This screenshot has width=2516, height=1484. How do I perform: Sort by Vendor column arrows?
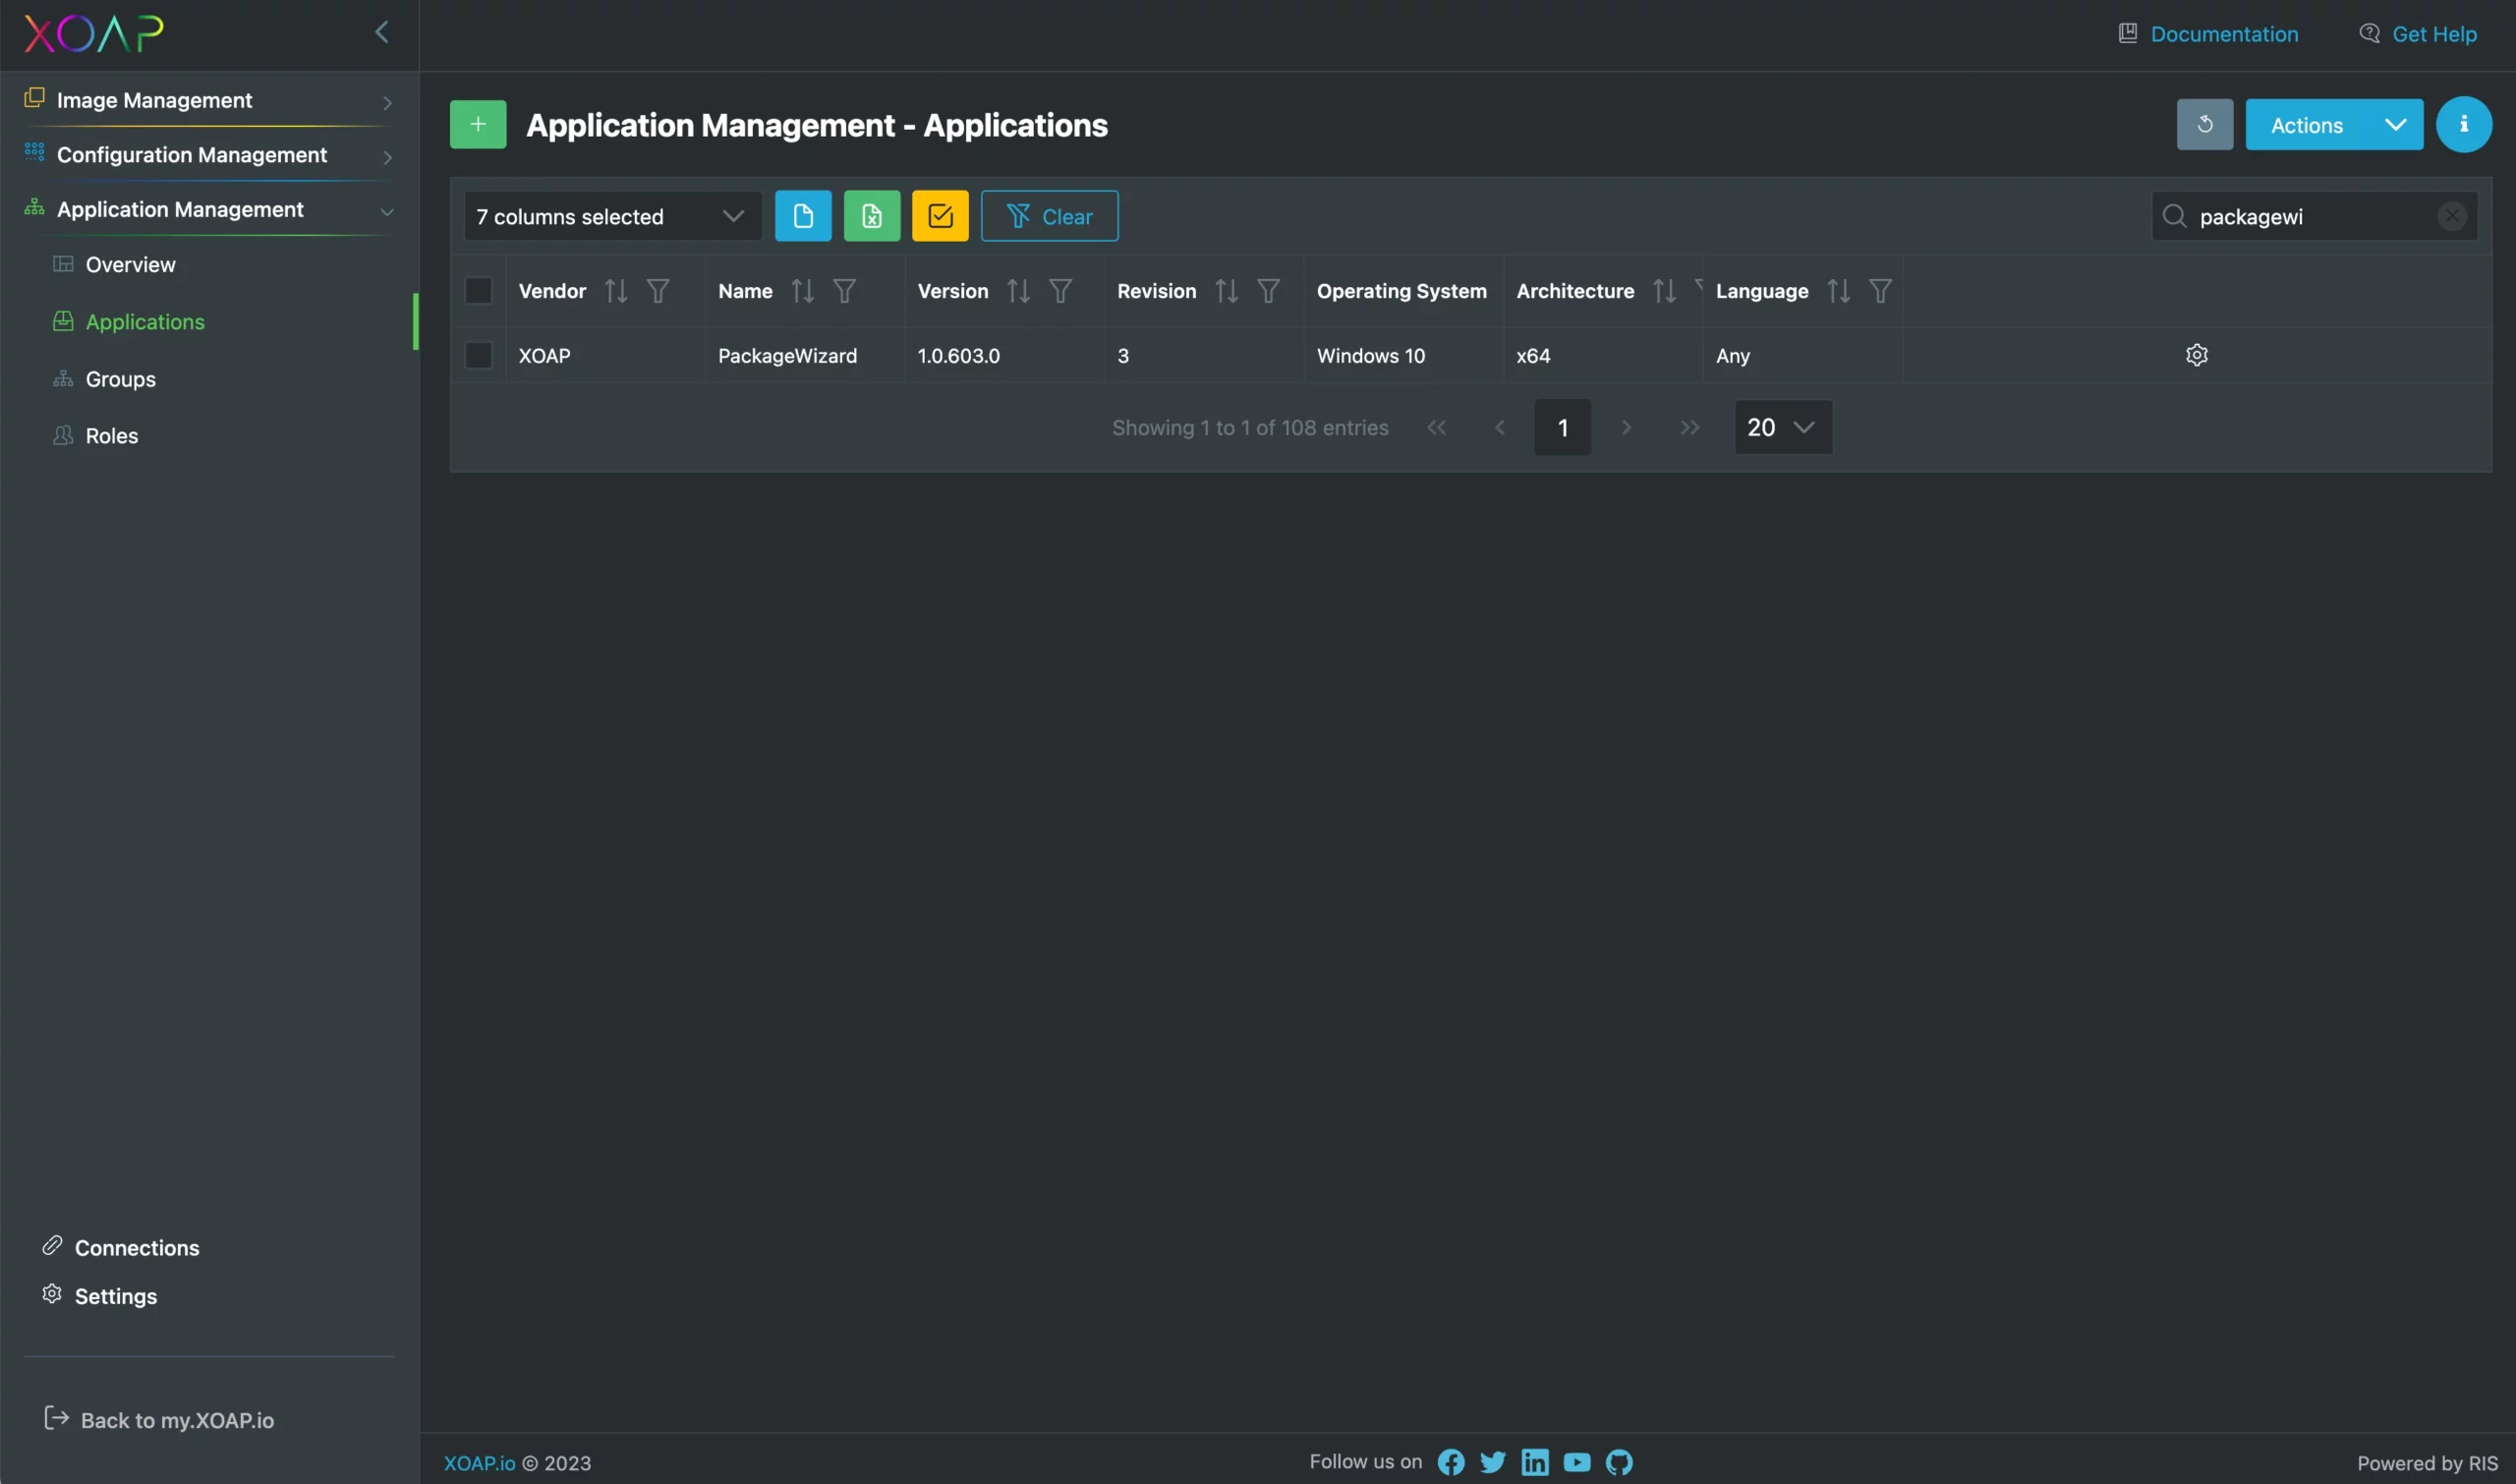(x=616, y=291)
